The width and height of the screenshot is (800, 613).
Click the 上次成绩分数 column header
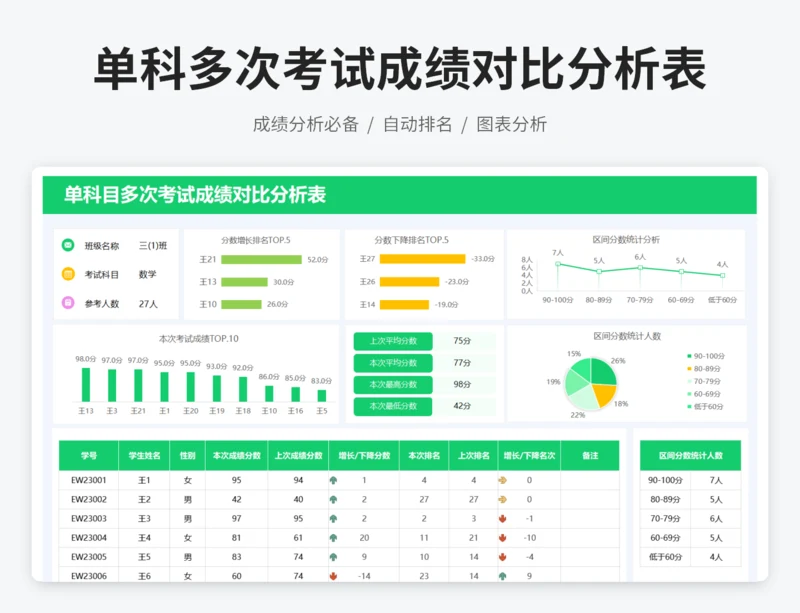coord(298,455)
